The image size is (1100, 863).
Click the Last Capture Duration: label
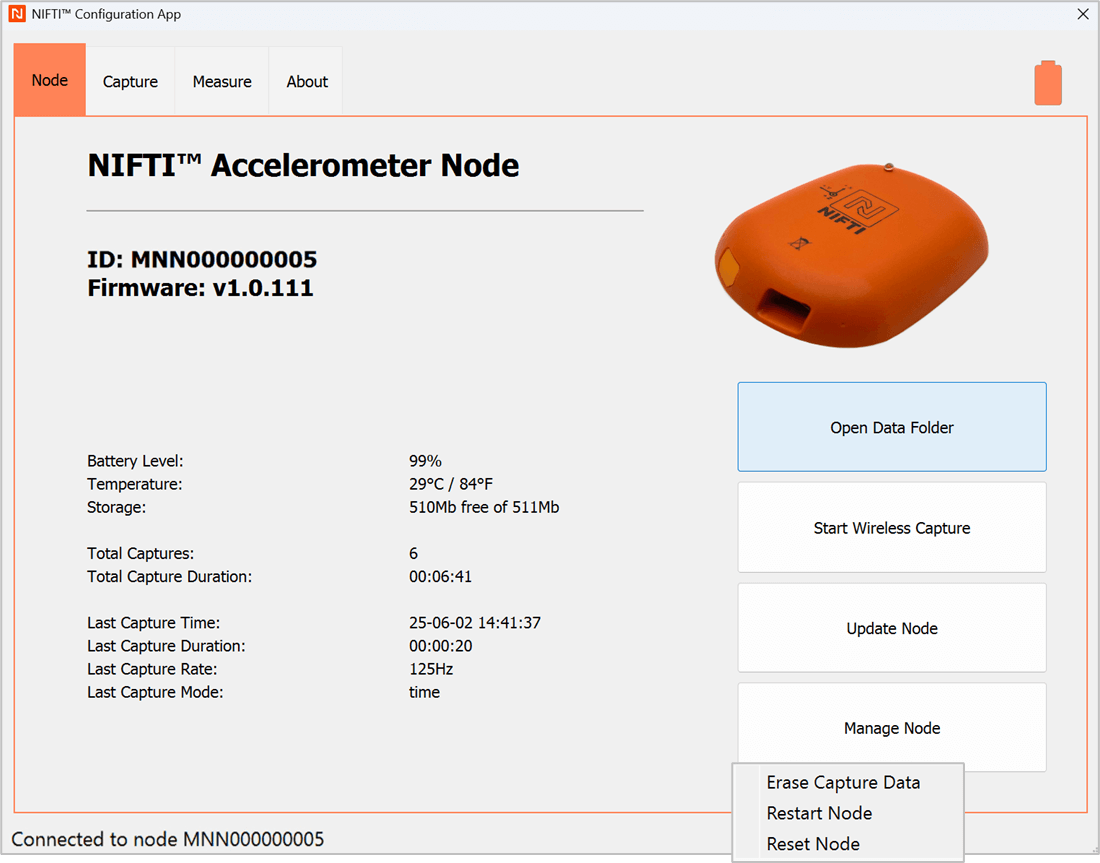coord(166,646)
